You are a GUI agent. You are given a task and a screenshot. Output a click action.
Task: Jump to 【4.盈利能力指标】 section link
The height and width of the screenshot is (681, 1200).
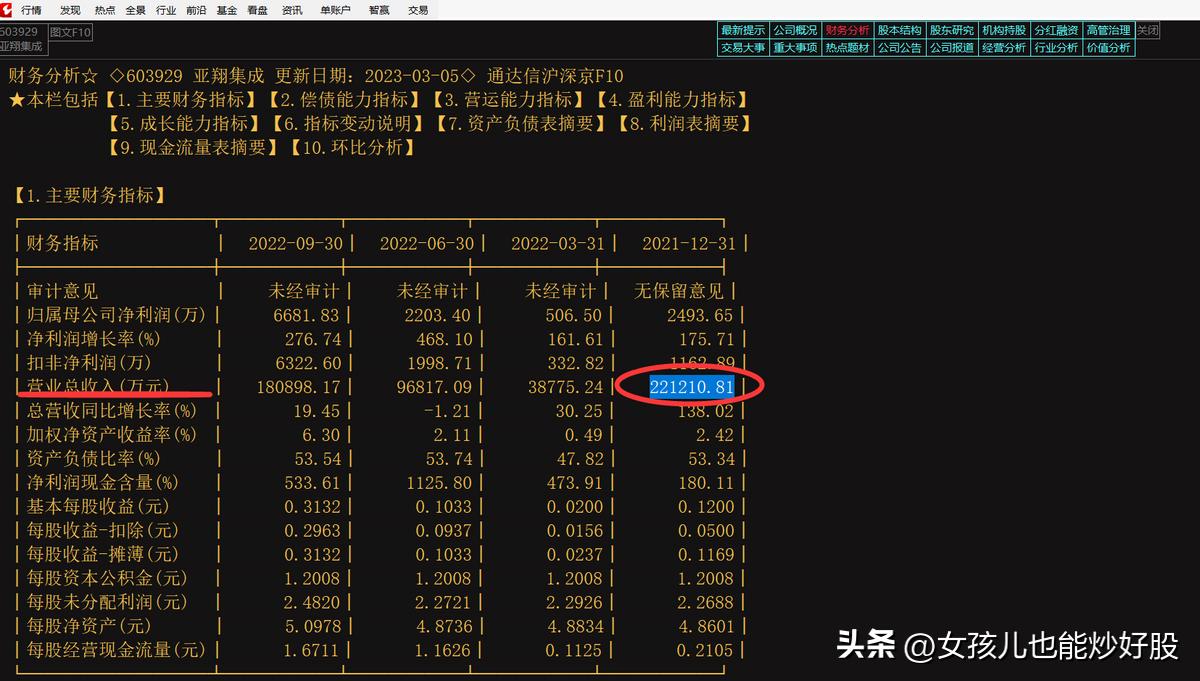coord(671,100)
